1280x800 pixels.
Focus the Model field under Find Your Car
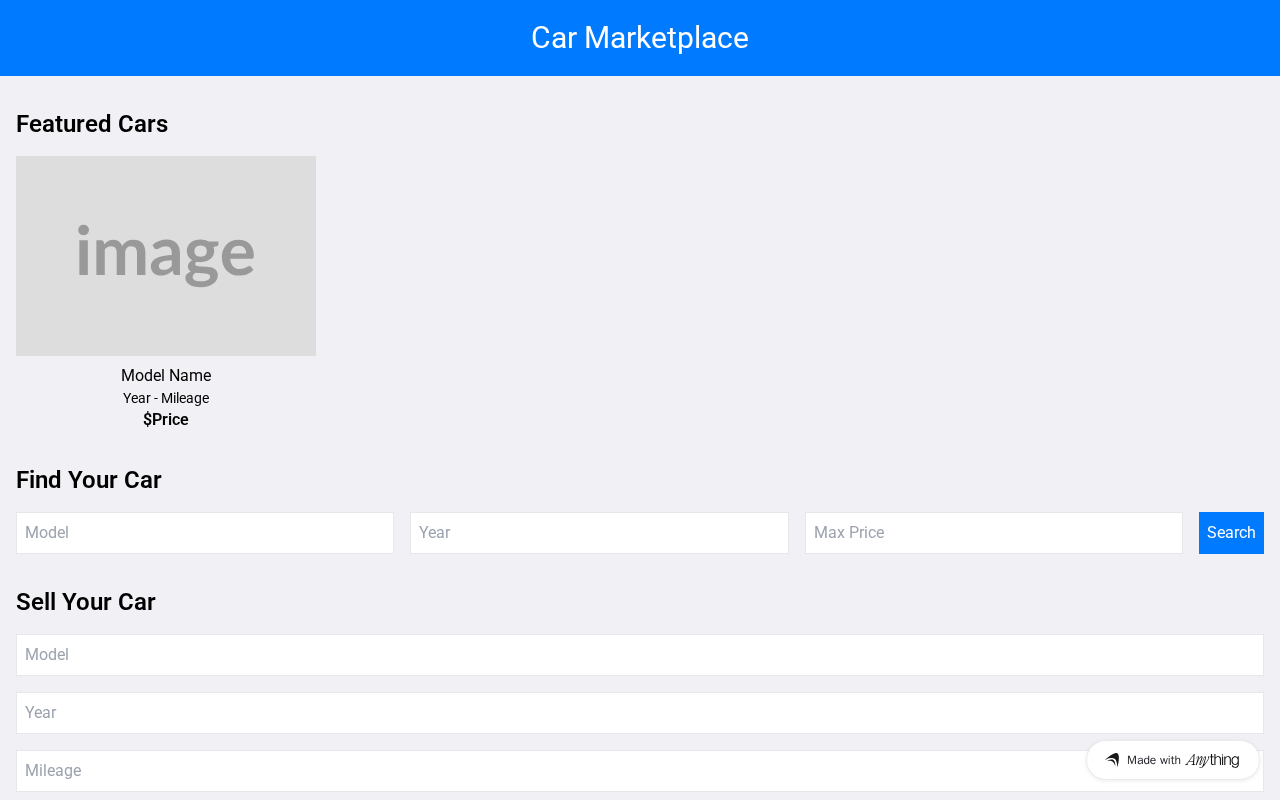coord(205,533)
